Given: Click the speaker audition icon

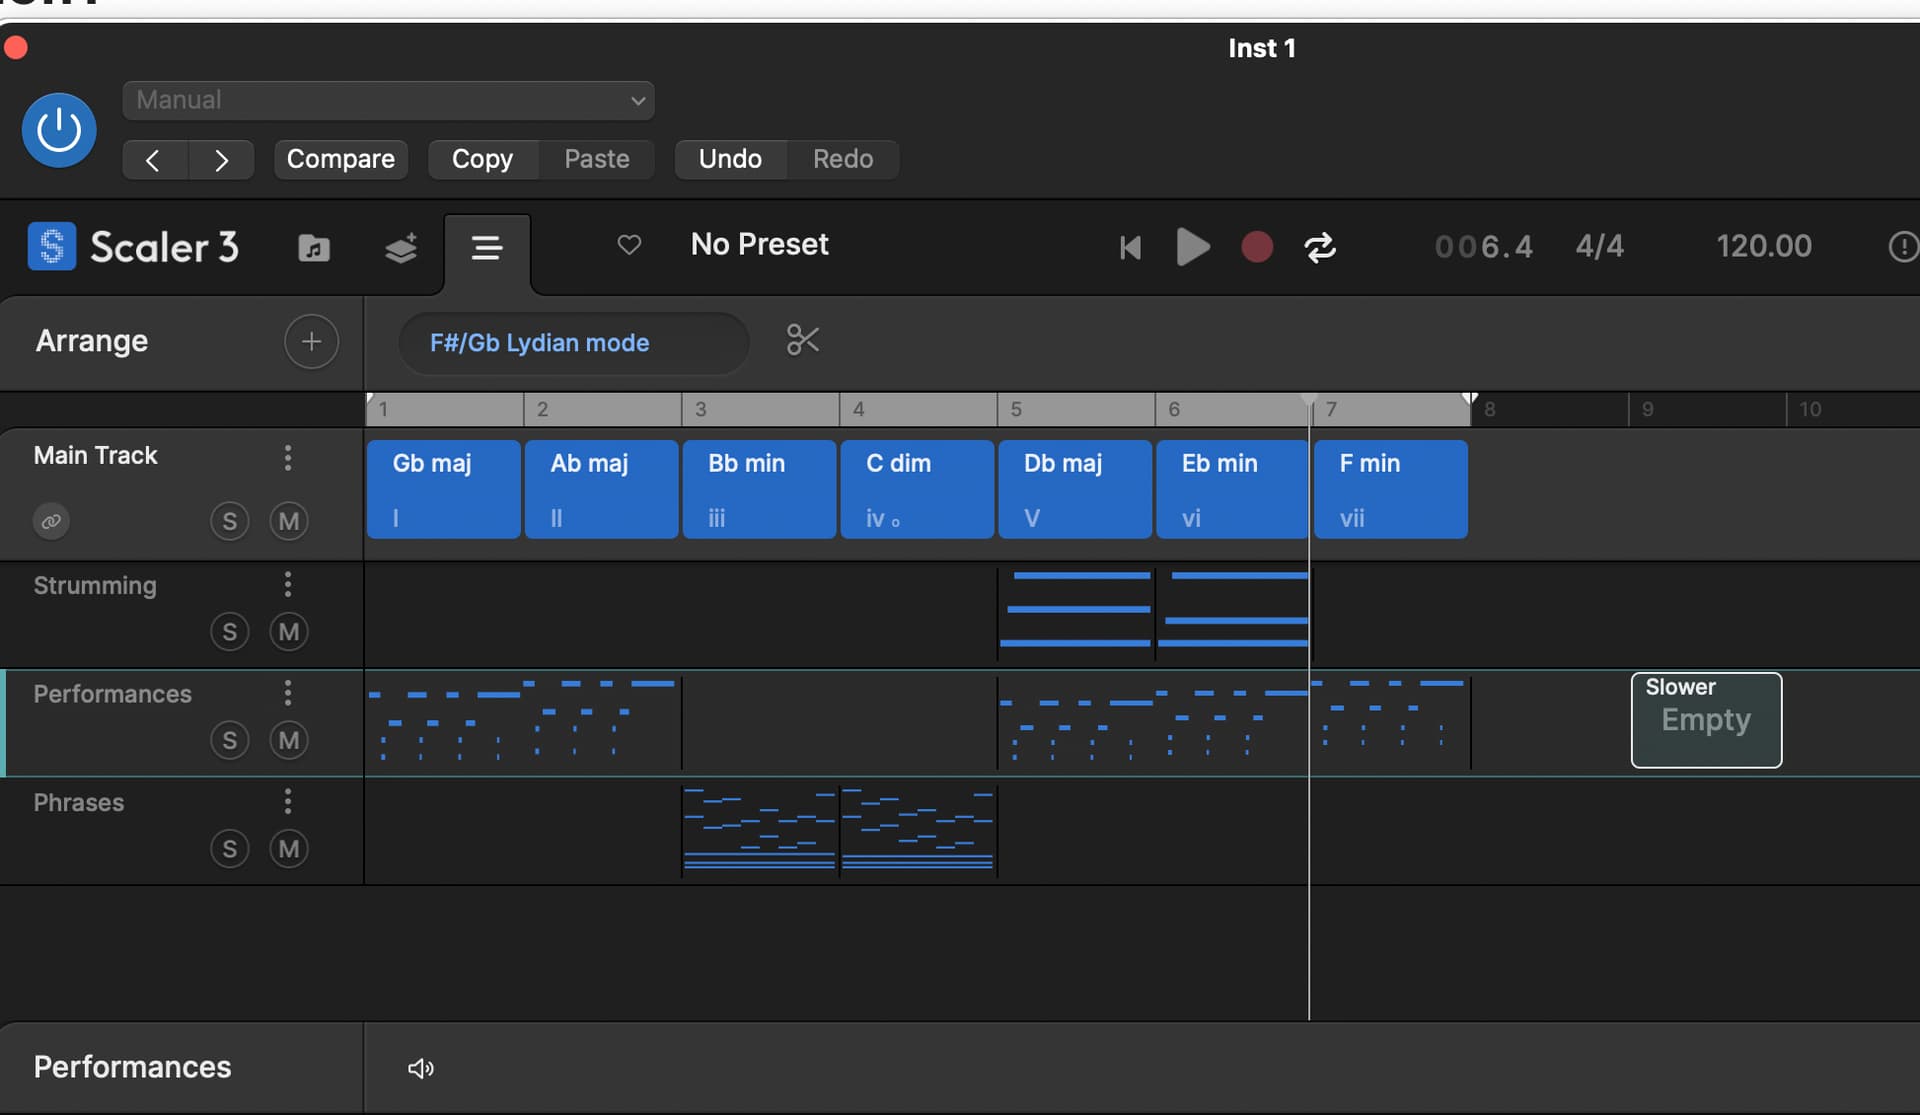Looking at the screenshot, I should coord(420,1068).
